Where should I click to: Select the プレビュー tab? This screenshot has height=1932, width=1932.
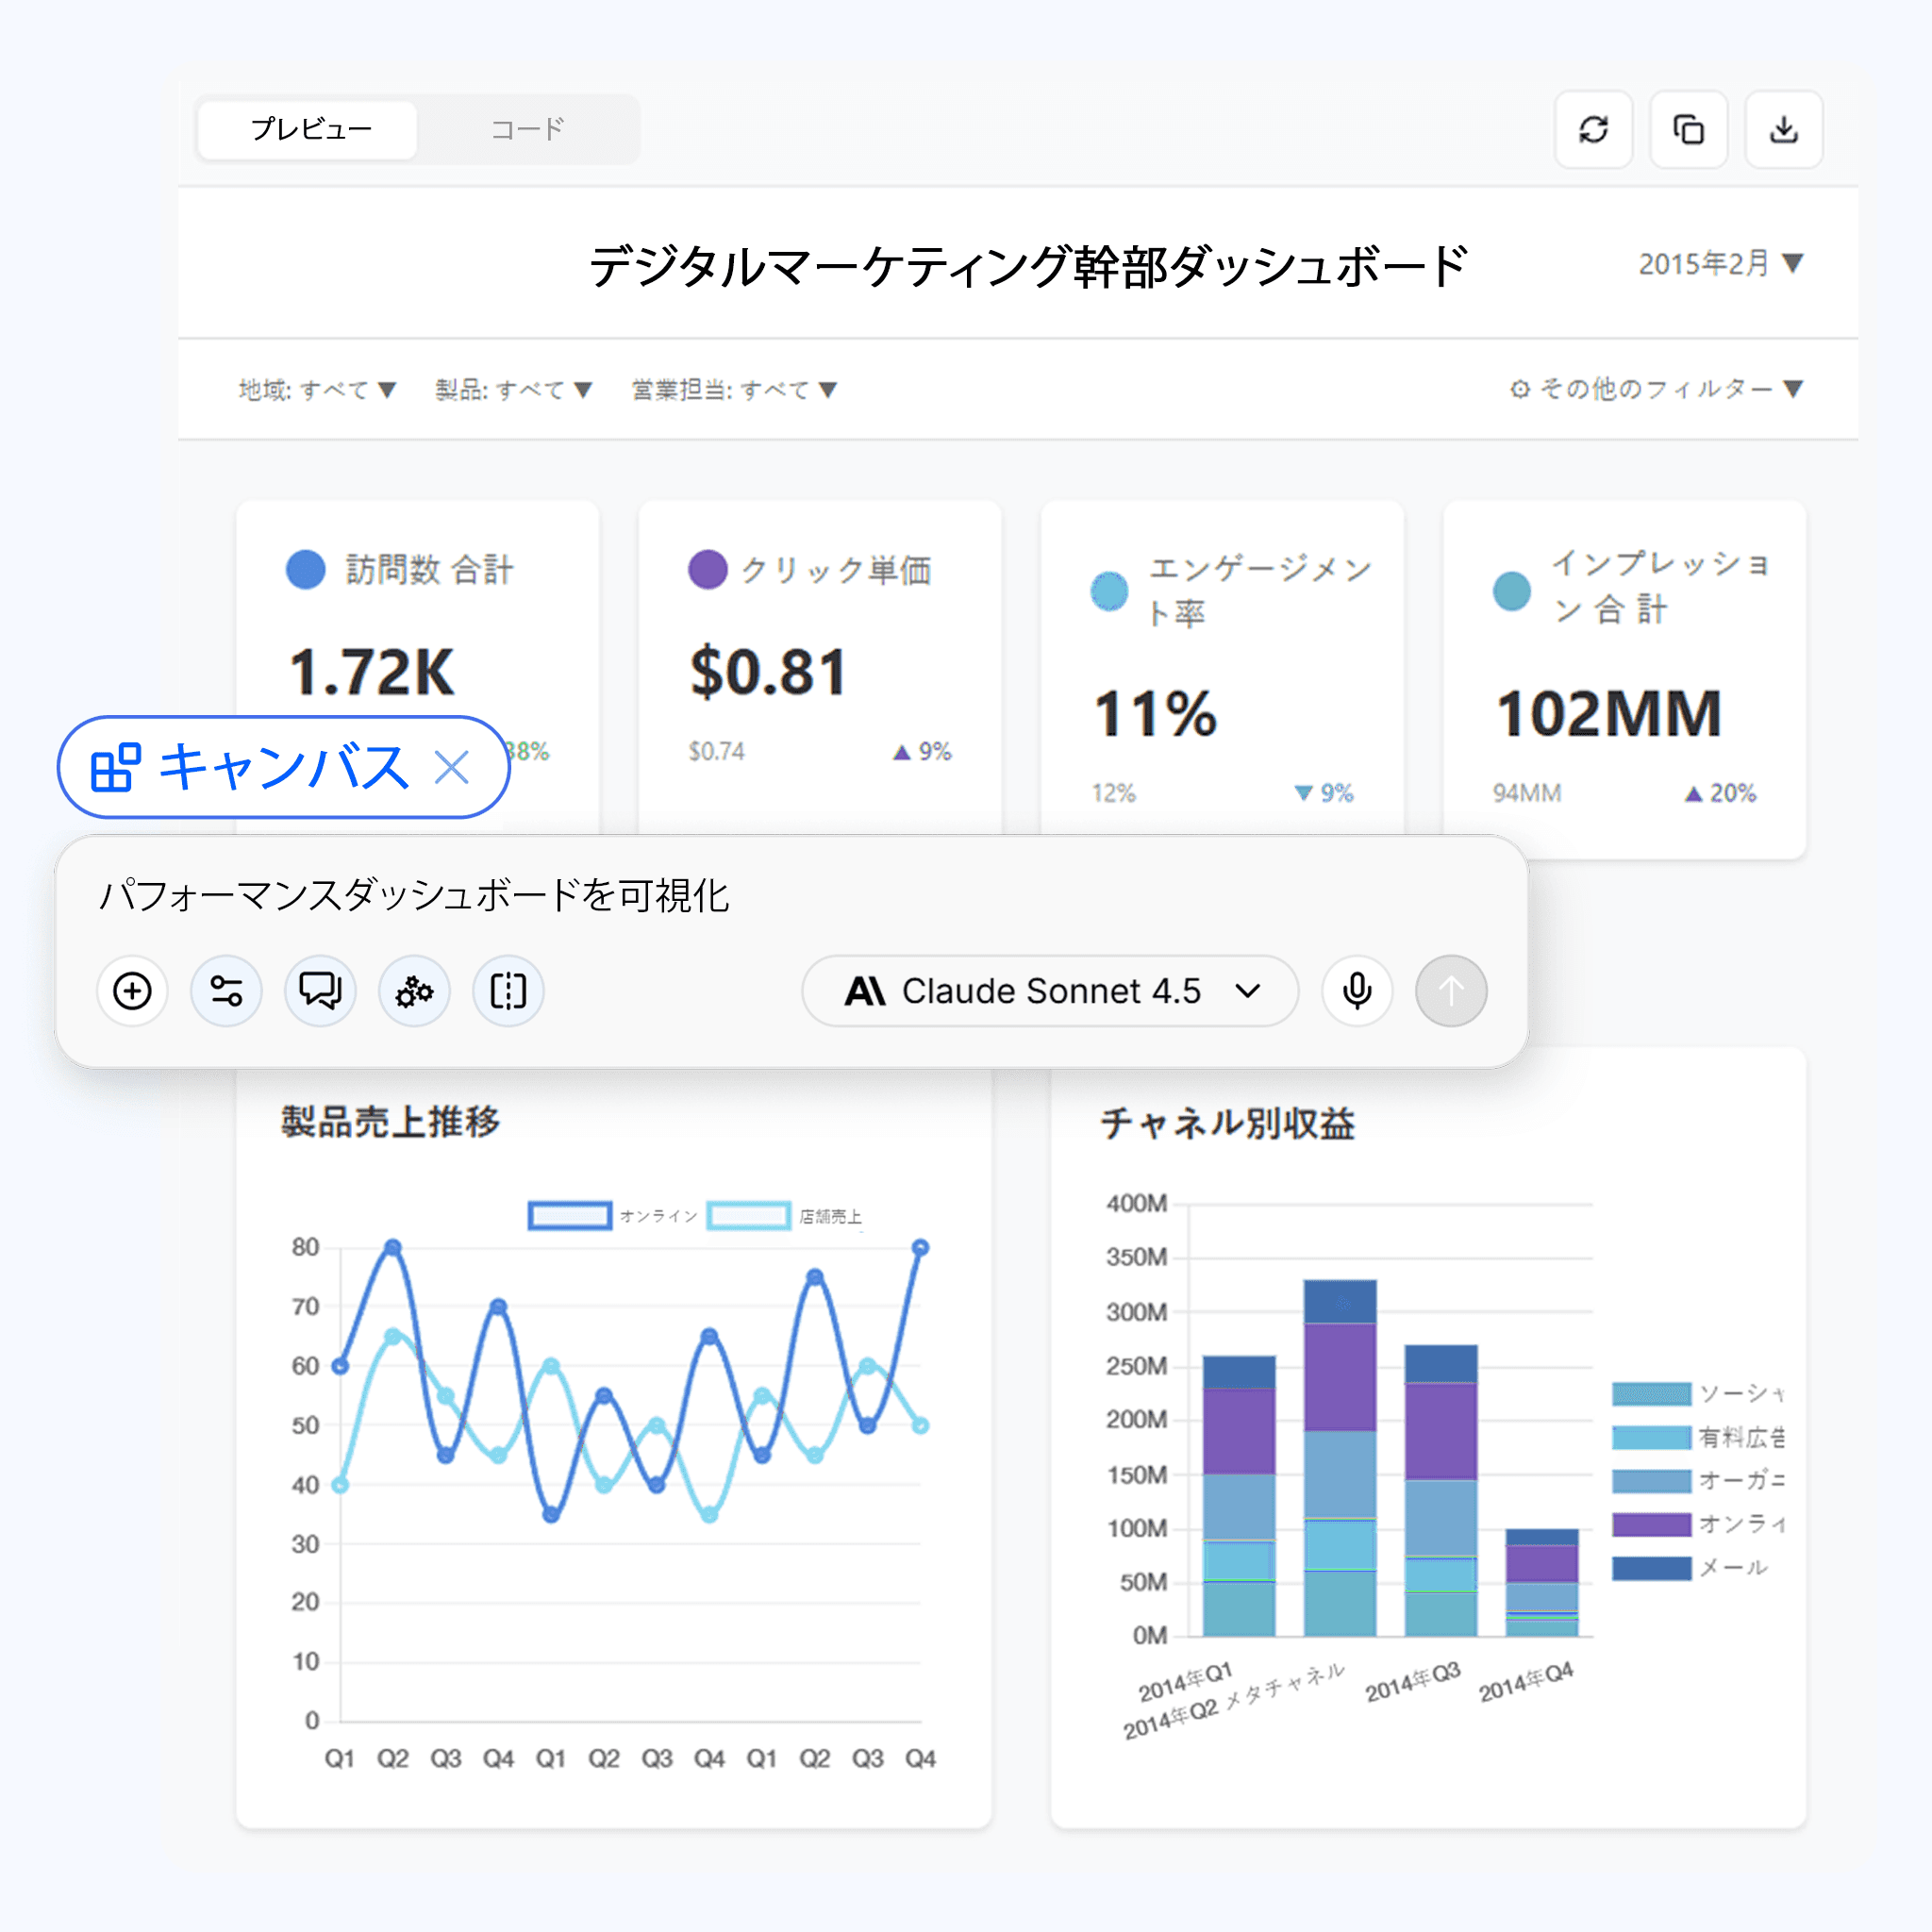click(309, 129)
